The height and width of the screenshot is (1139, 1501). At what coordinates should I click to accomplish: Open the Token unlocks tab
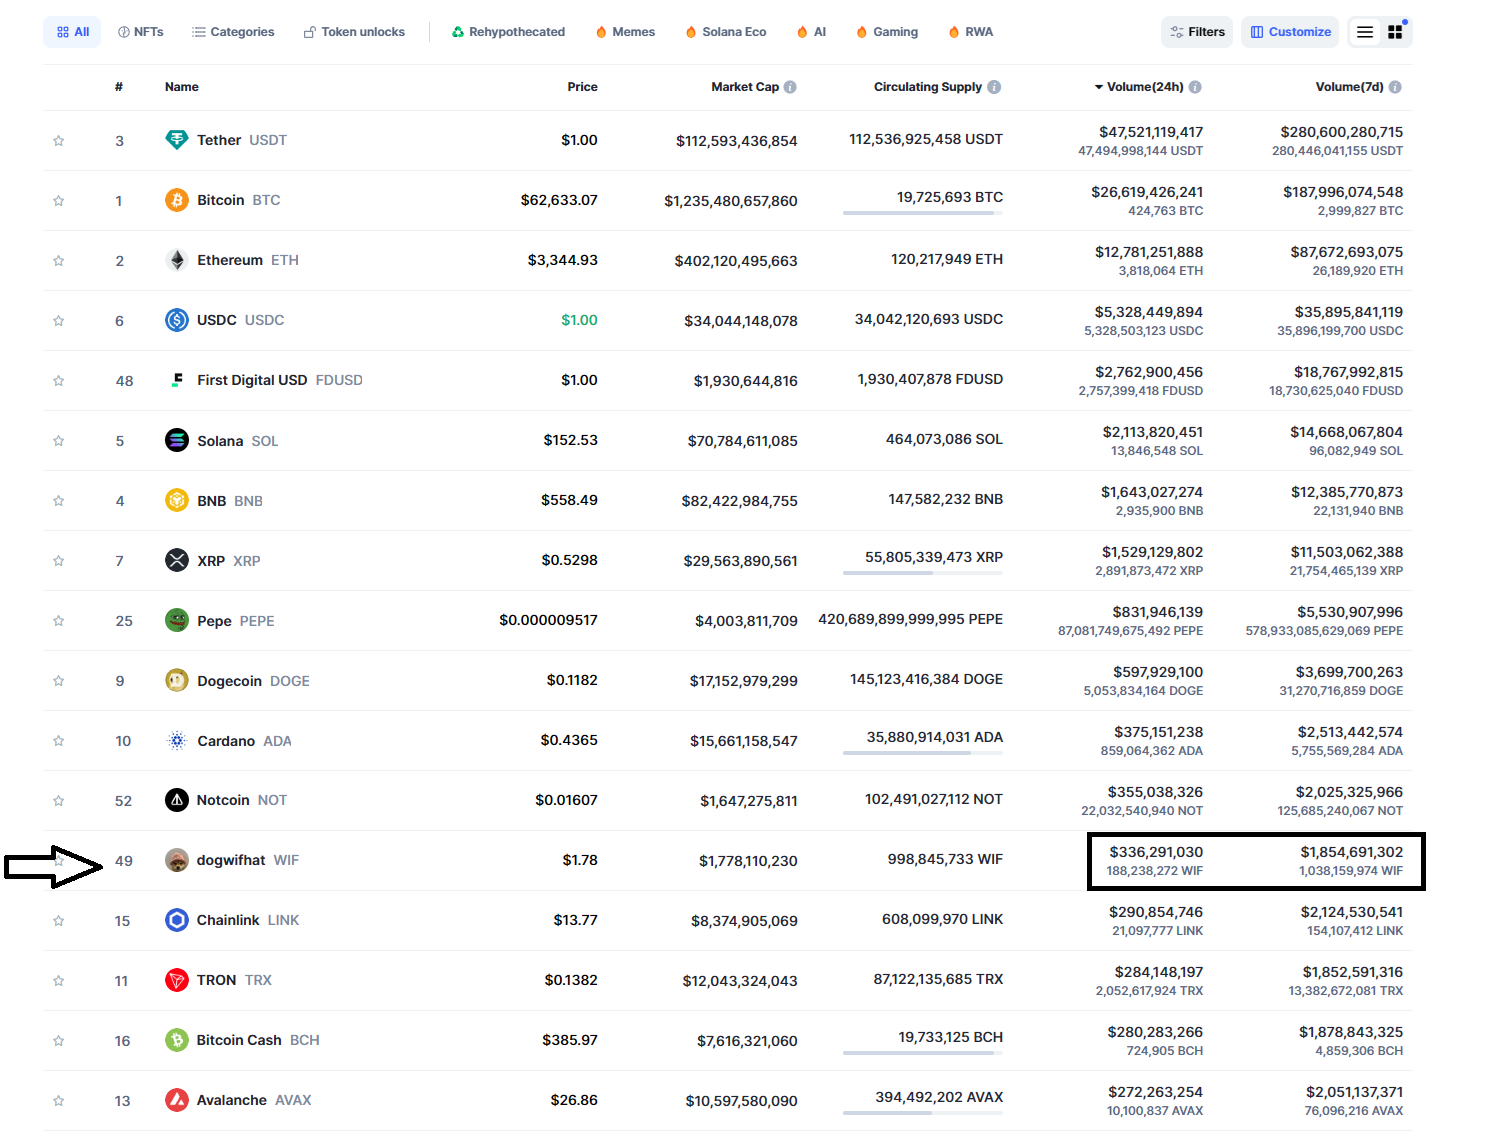coord(354,32)
